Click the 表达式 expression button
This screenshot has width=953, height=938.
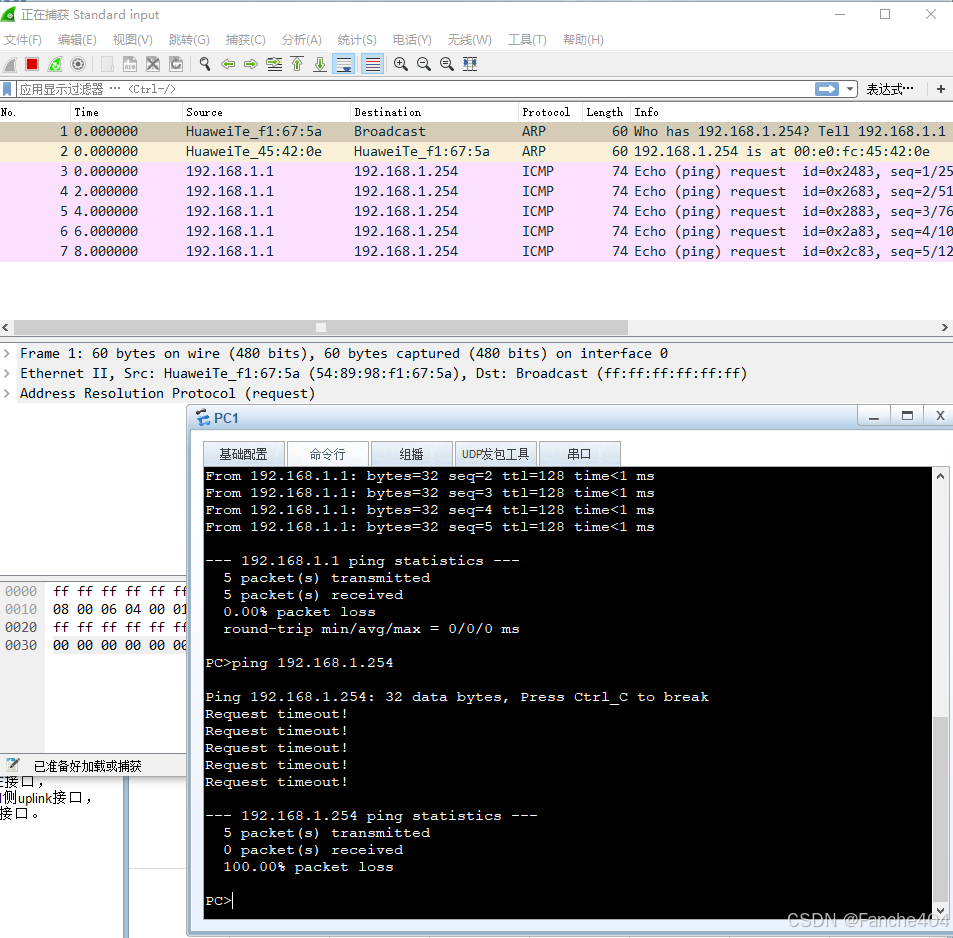tap(889, 89)
